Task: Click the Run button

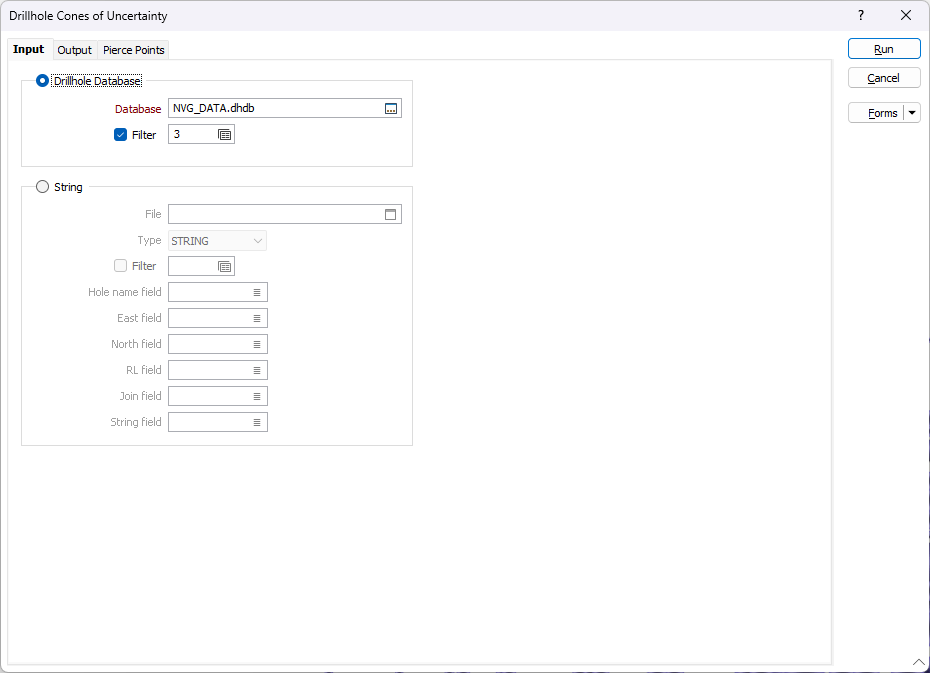Action: coord(883,49)
